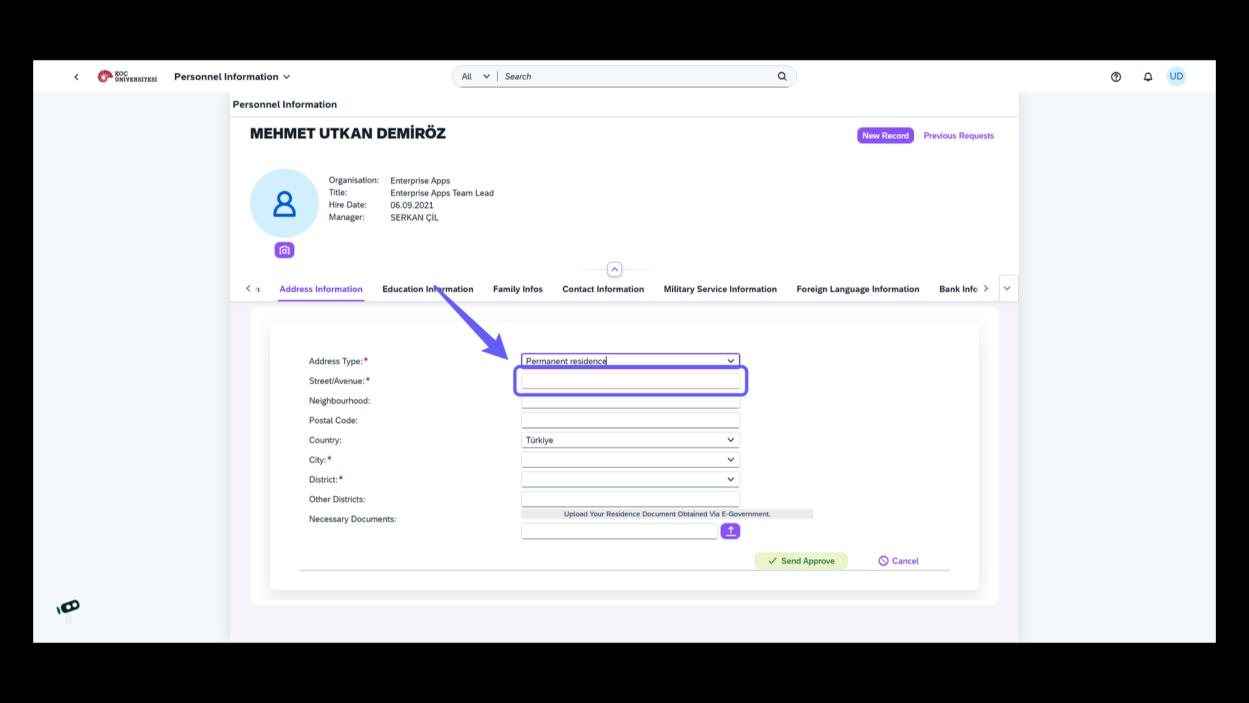The height and width of the screenshot is (703, 1249).
Task: Switch to the Address Information tab
Action: pos(321,289)
